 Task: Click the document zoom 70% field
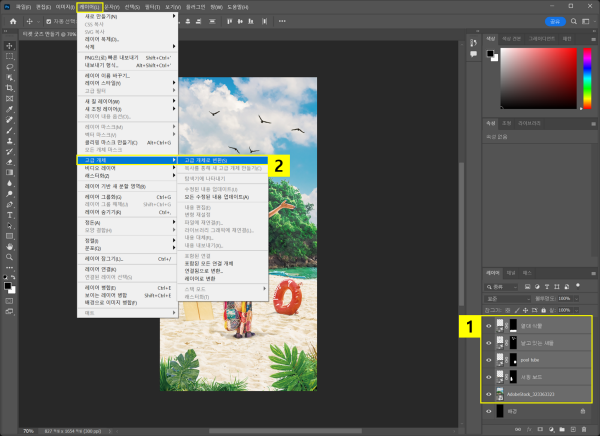[x=28, y=431]
